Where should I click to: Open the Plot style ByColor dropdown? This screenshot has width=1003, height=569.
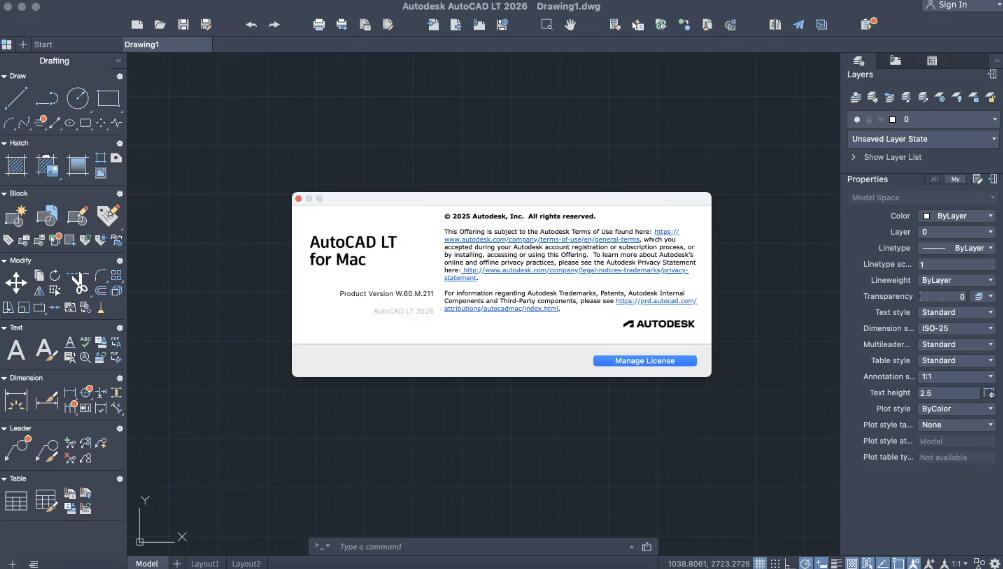pyautogui.click(x=957, y=409)
